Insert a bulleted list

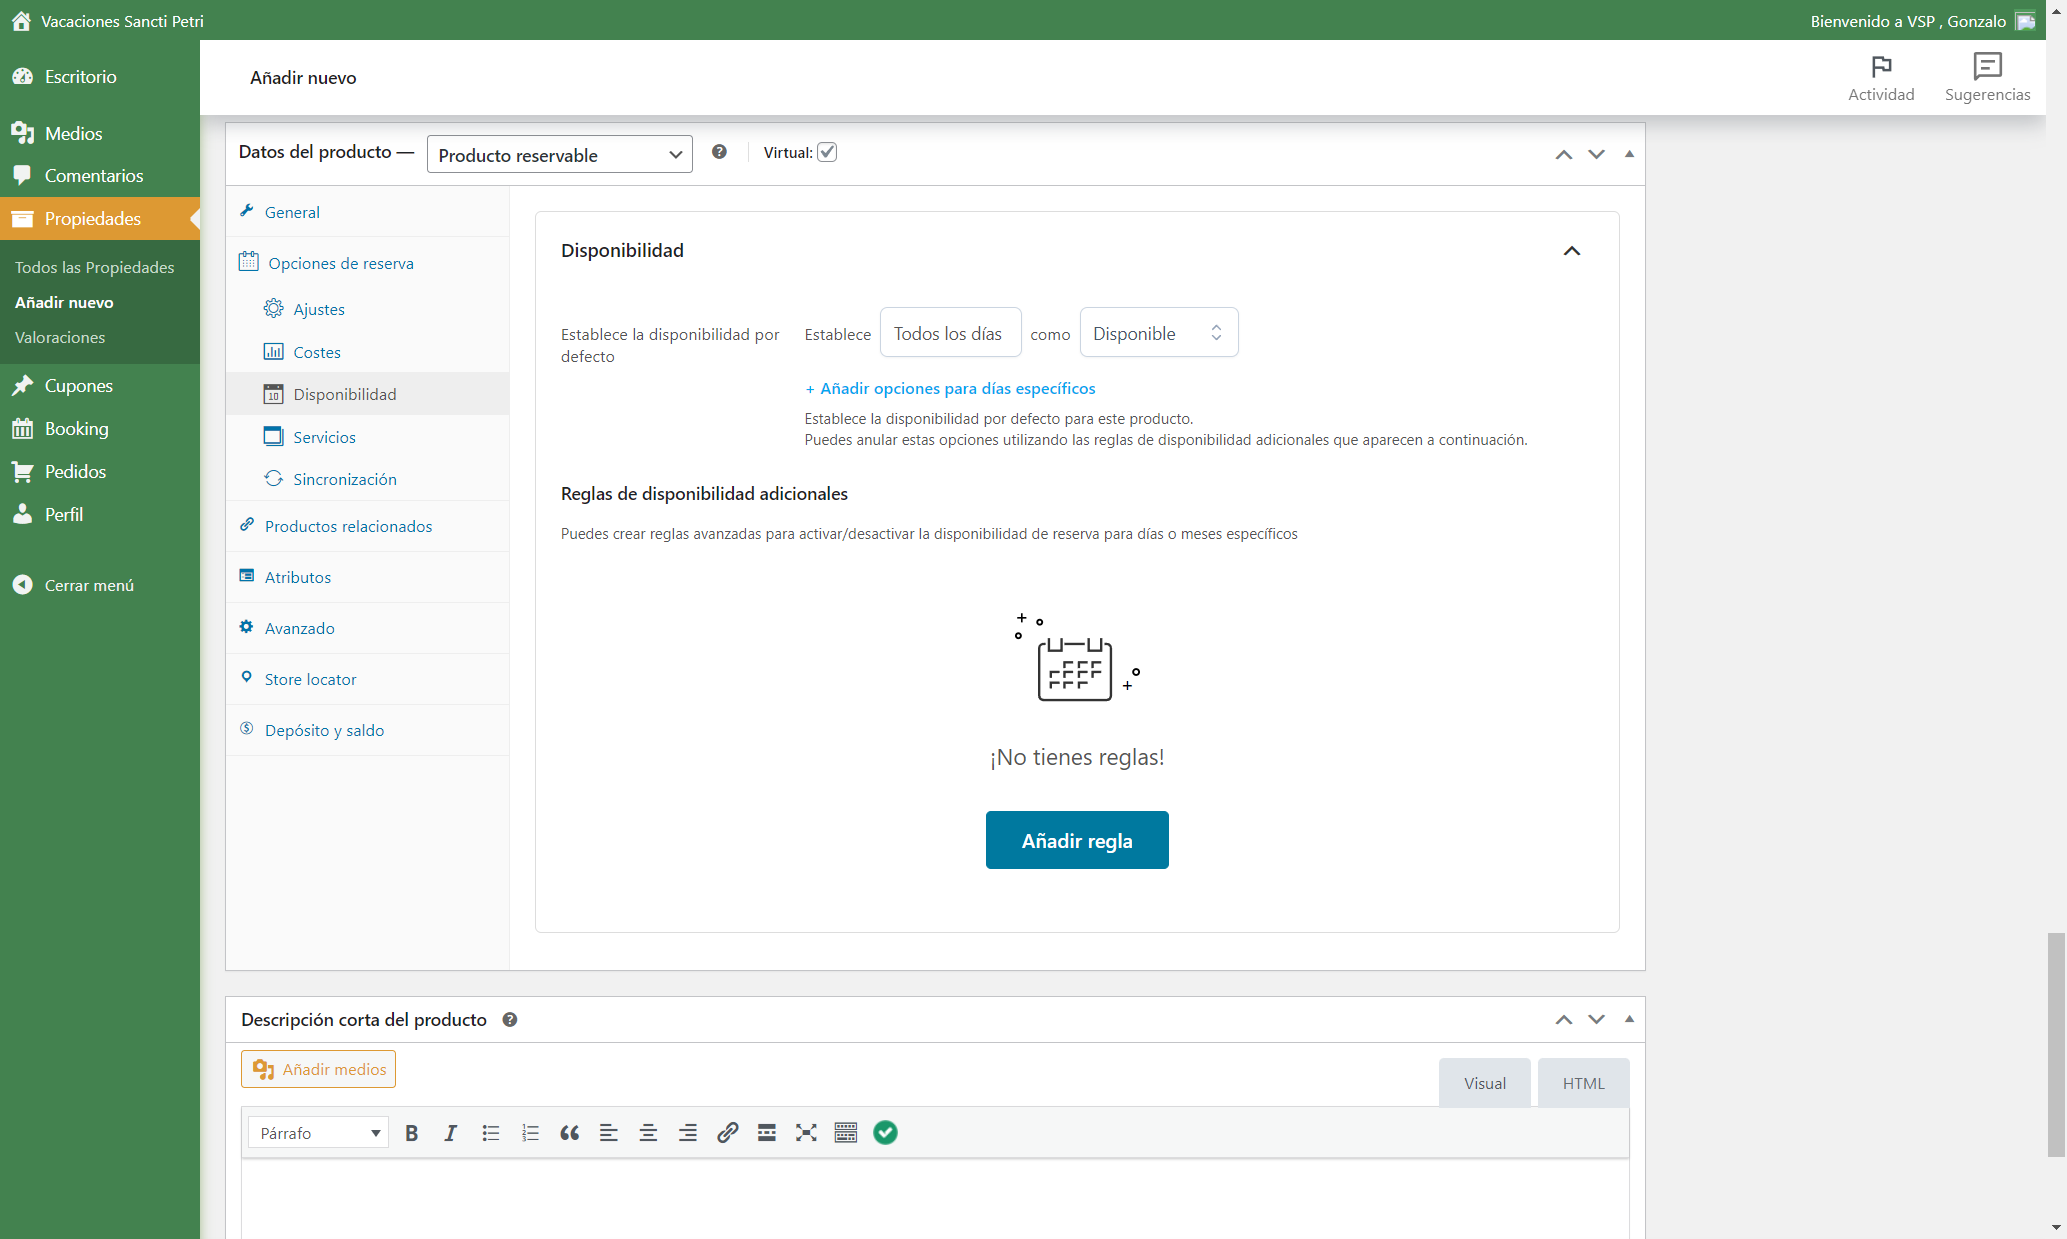click(x=490, y=1133)
